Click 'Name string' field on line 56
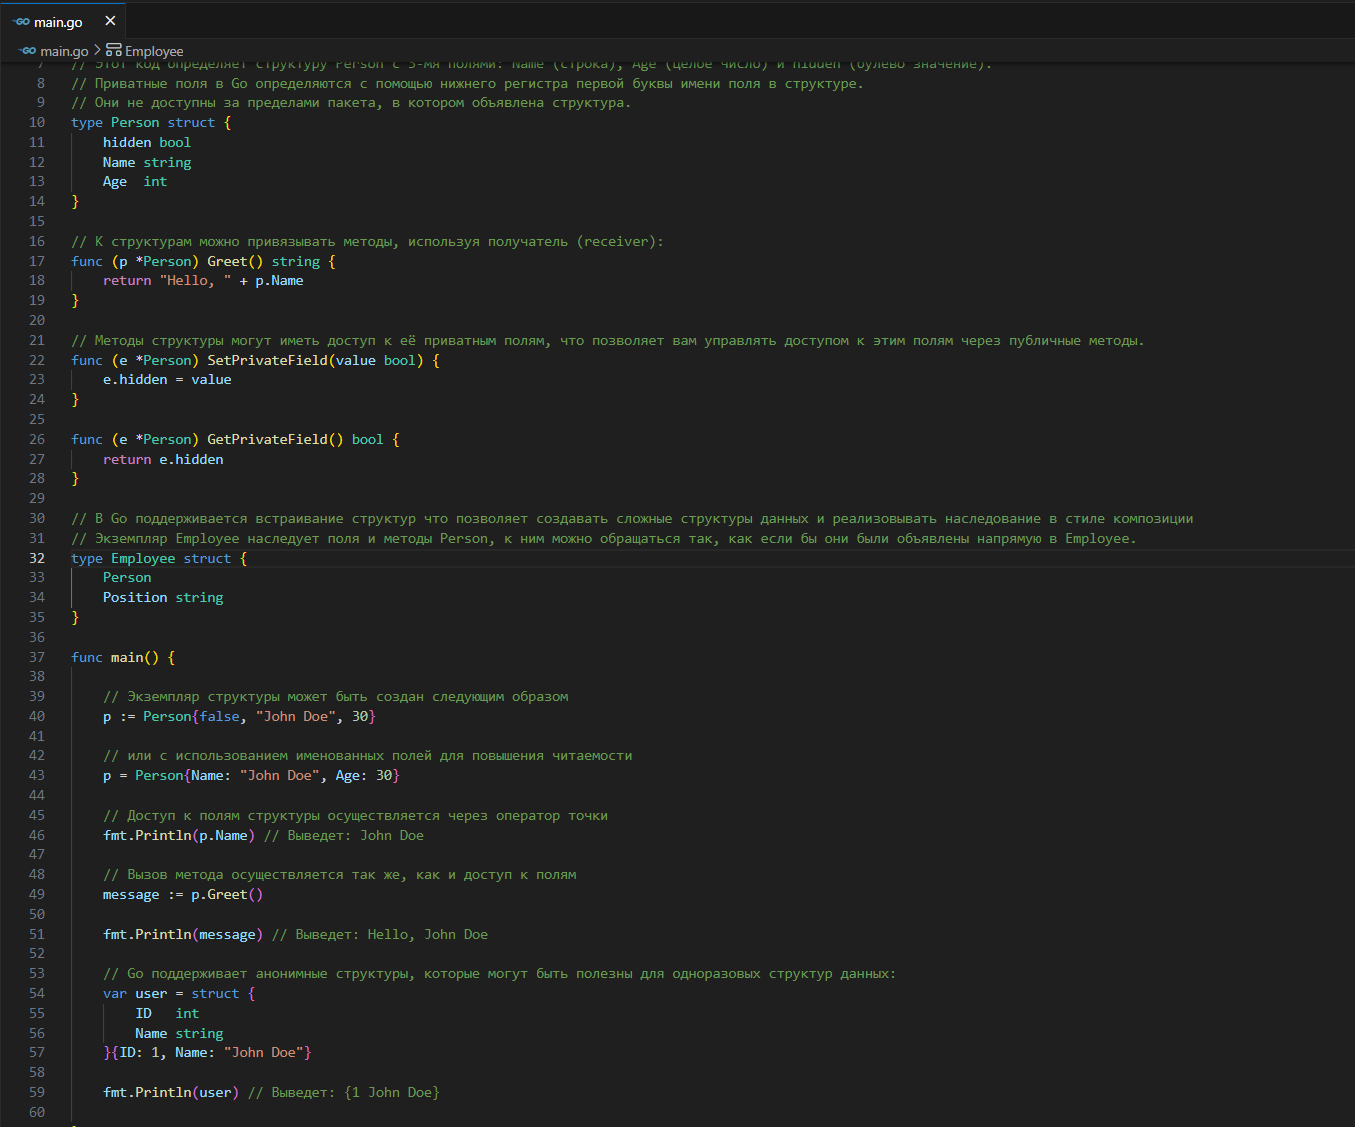The width and height of the screenshot is (1355, 1127). tap(179, 1033)
